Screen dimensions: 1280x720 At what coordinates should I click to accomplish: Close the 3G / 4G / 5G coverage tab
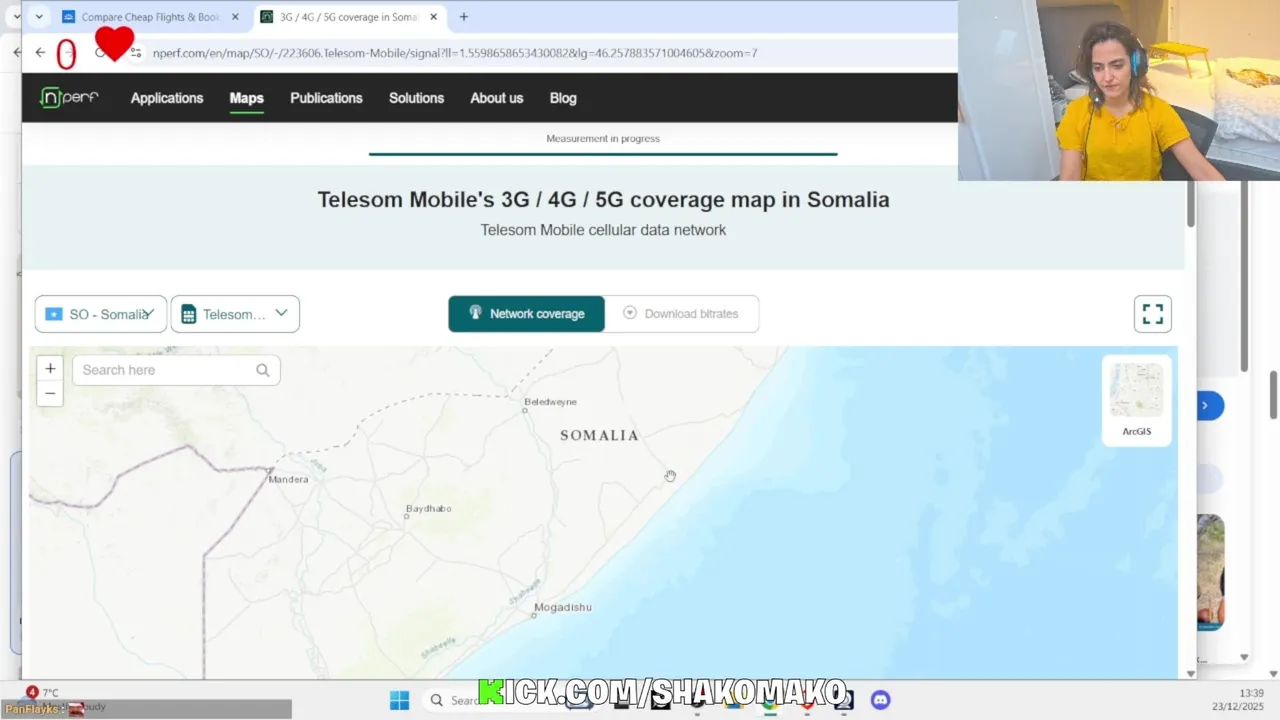pyautogui.click(x=433, y=17)
